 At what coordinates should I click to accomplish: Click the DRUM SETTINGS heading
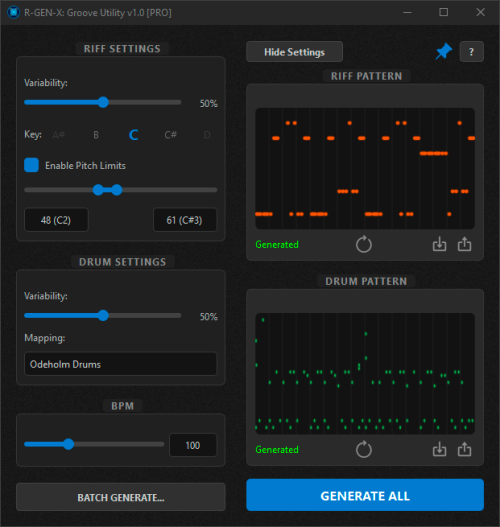[x=122, y=262]
